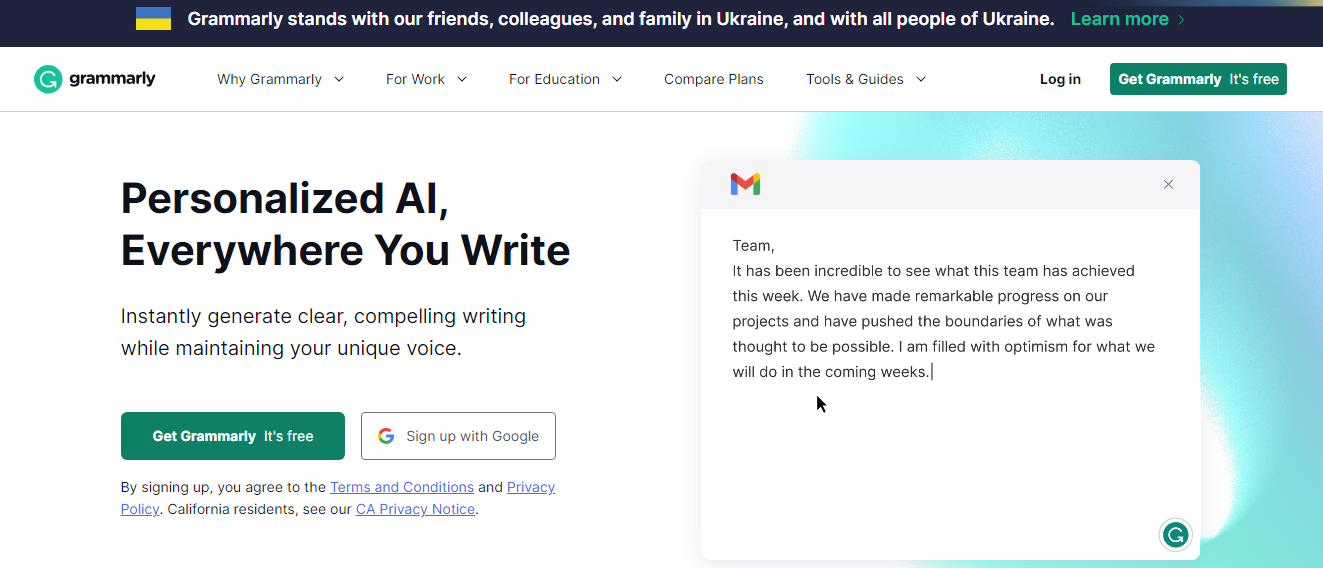1323x568 pixels.
Task: Open the For Work dropdown menu
Action: click(x=427, y=79)
